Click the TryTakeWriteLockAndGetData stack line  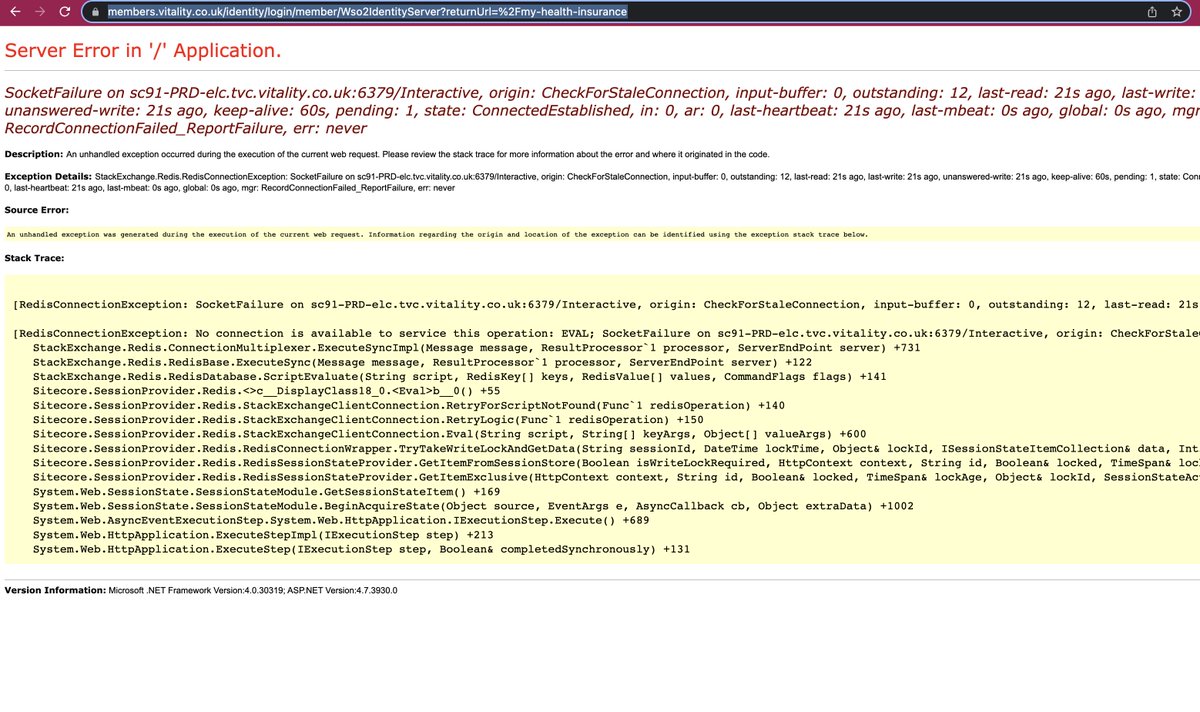pos(616,449)
